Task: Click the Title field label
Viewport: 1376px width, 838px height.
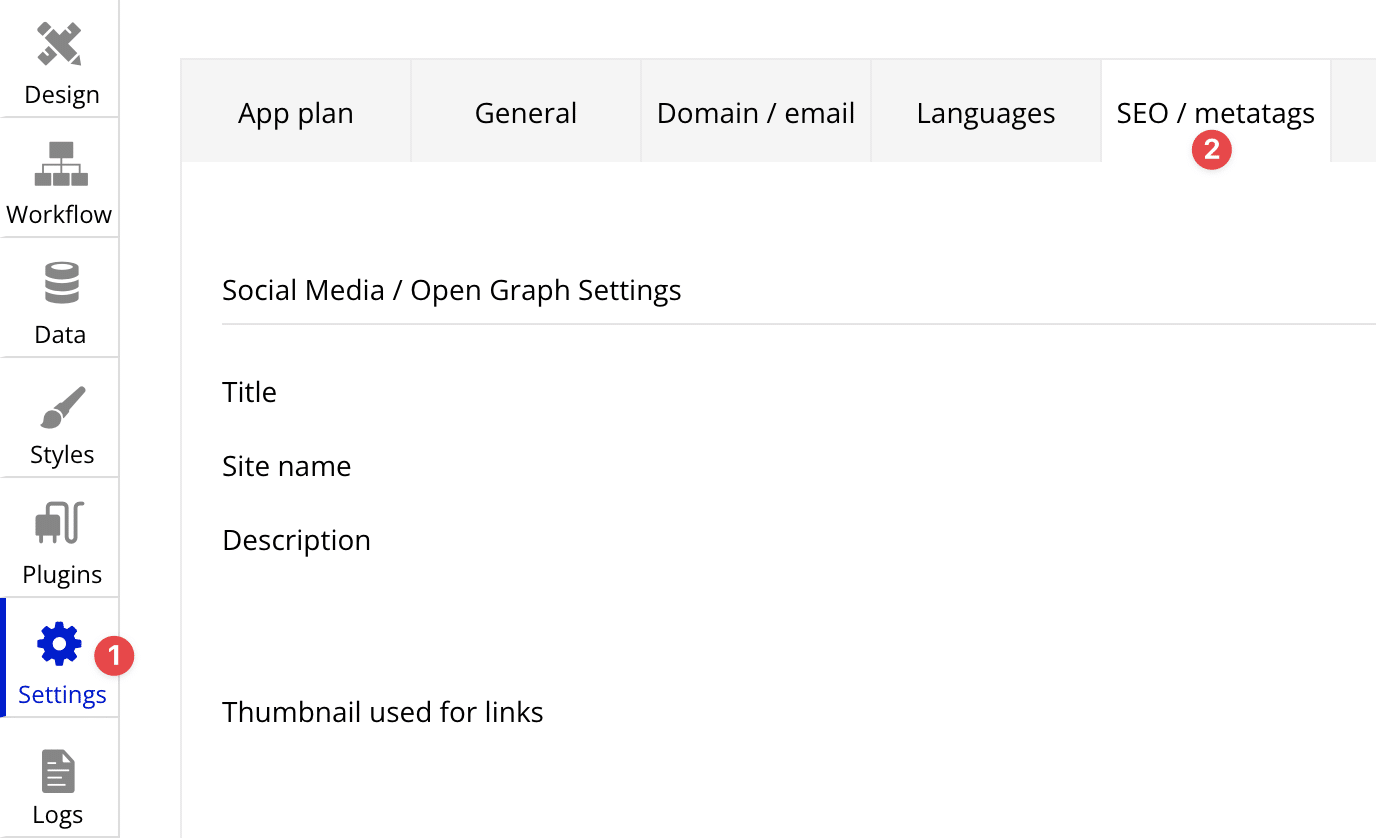Action: click(x=249, y=392)
